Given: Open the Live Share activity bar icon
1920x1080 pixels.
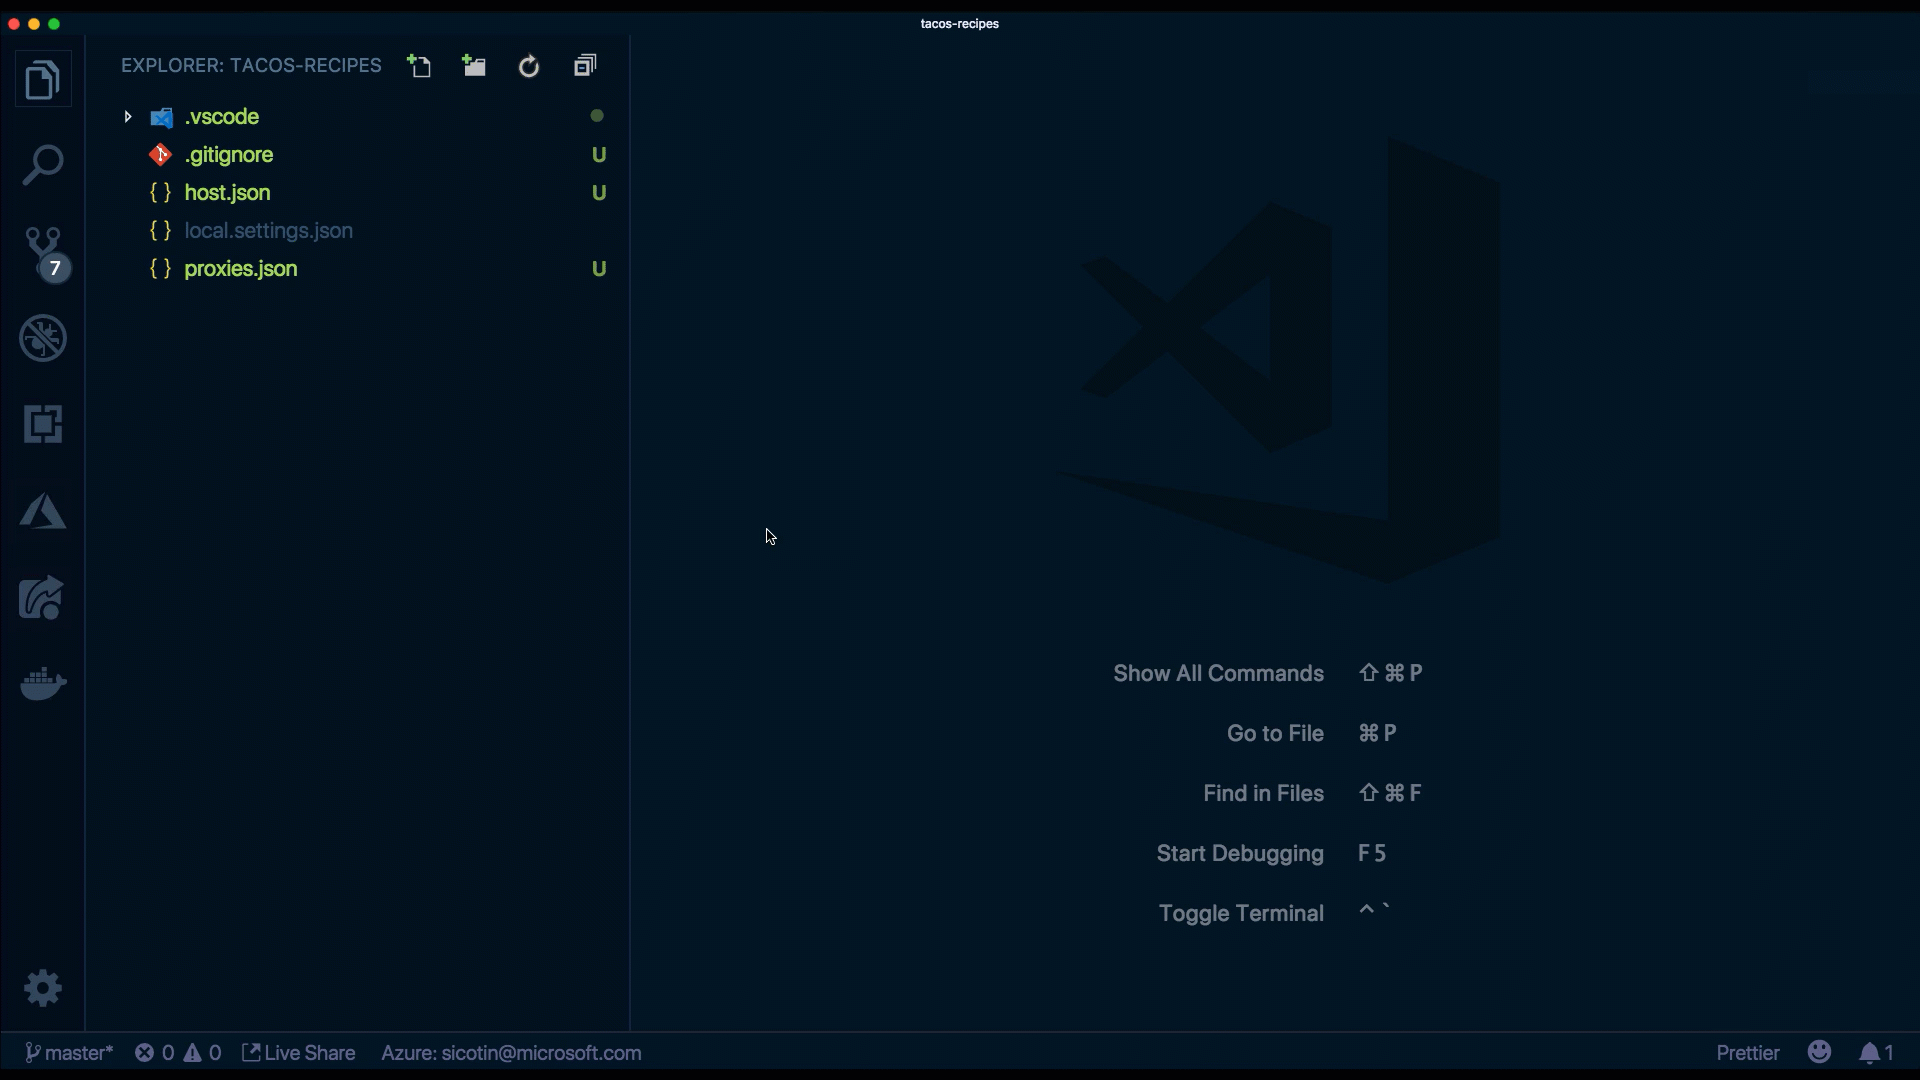Looking at the screenshot, I should pos(42,598).
